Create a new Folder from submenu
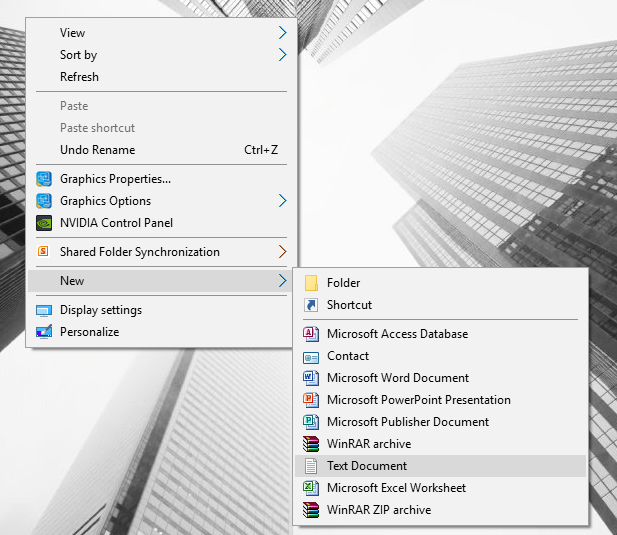 (x=440, y=283)
